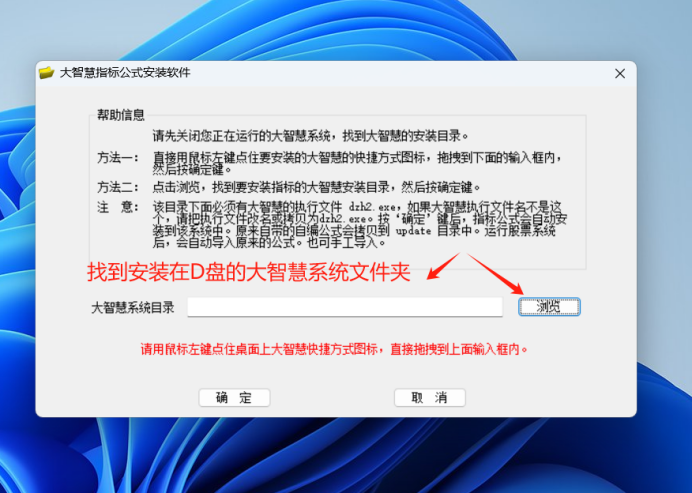Click the 注 意 label in help text
This screenshot has width=692, height=493.
pyautogui.click(x=117, y=207)
